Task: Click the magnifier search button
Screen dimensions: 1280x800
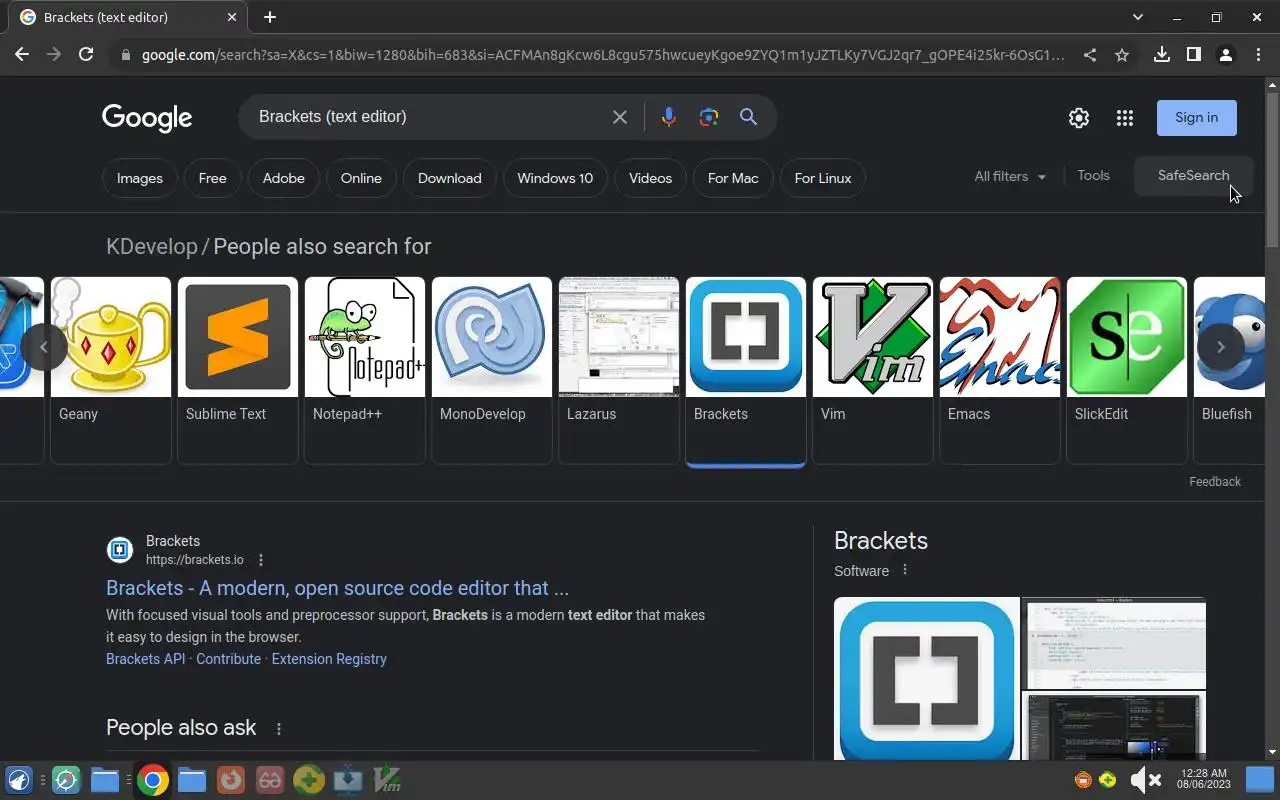Action: pyautogui.click(x=748, y=117)
